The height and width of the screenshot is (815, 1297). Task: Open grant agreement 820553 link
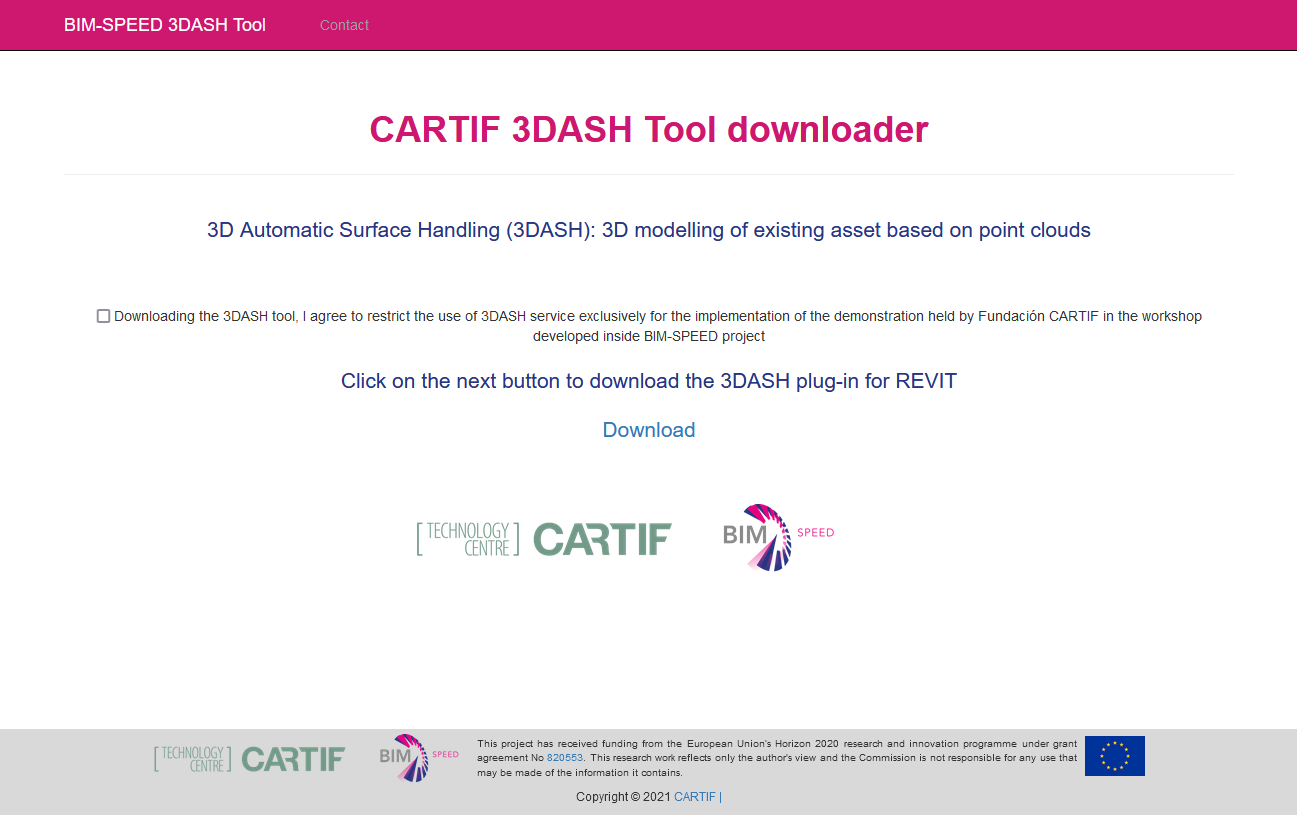(565, 758)
